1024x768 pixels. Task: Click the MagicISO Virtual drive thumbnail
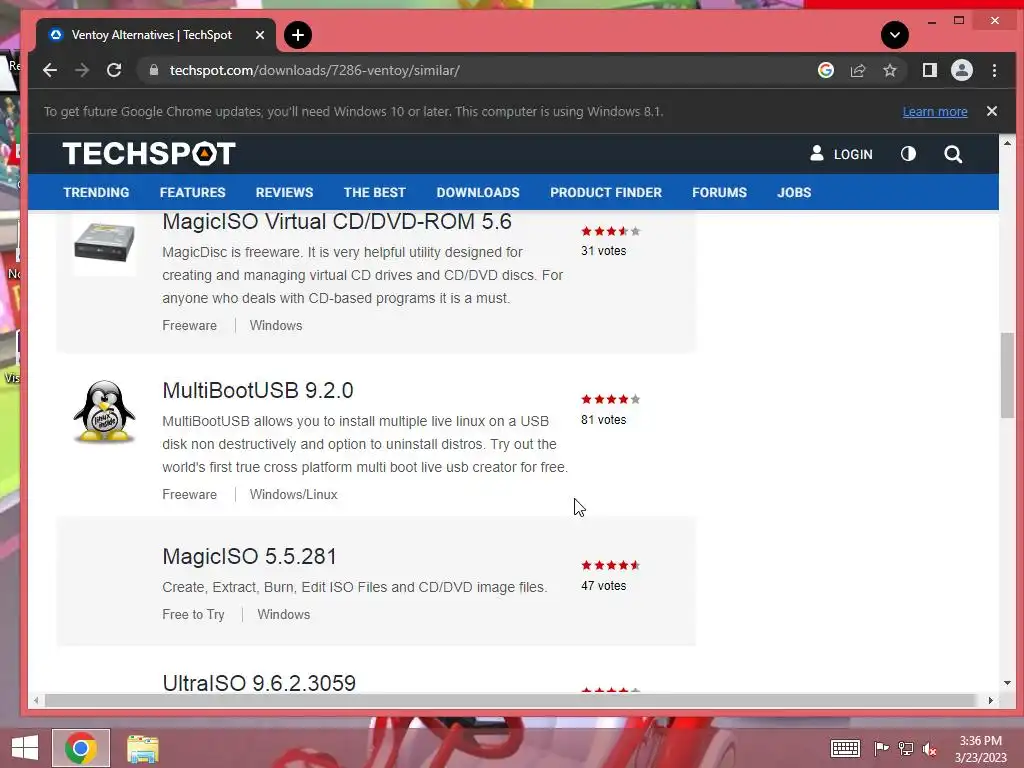coord(104,243)
